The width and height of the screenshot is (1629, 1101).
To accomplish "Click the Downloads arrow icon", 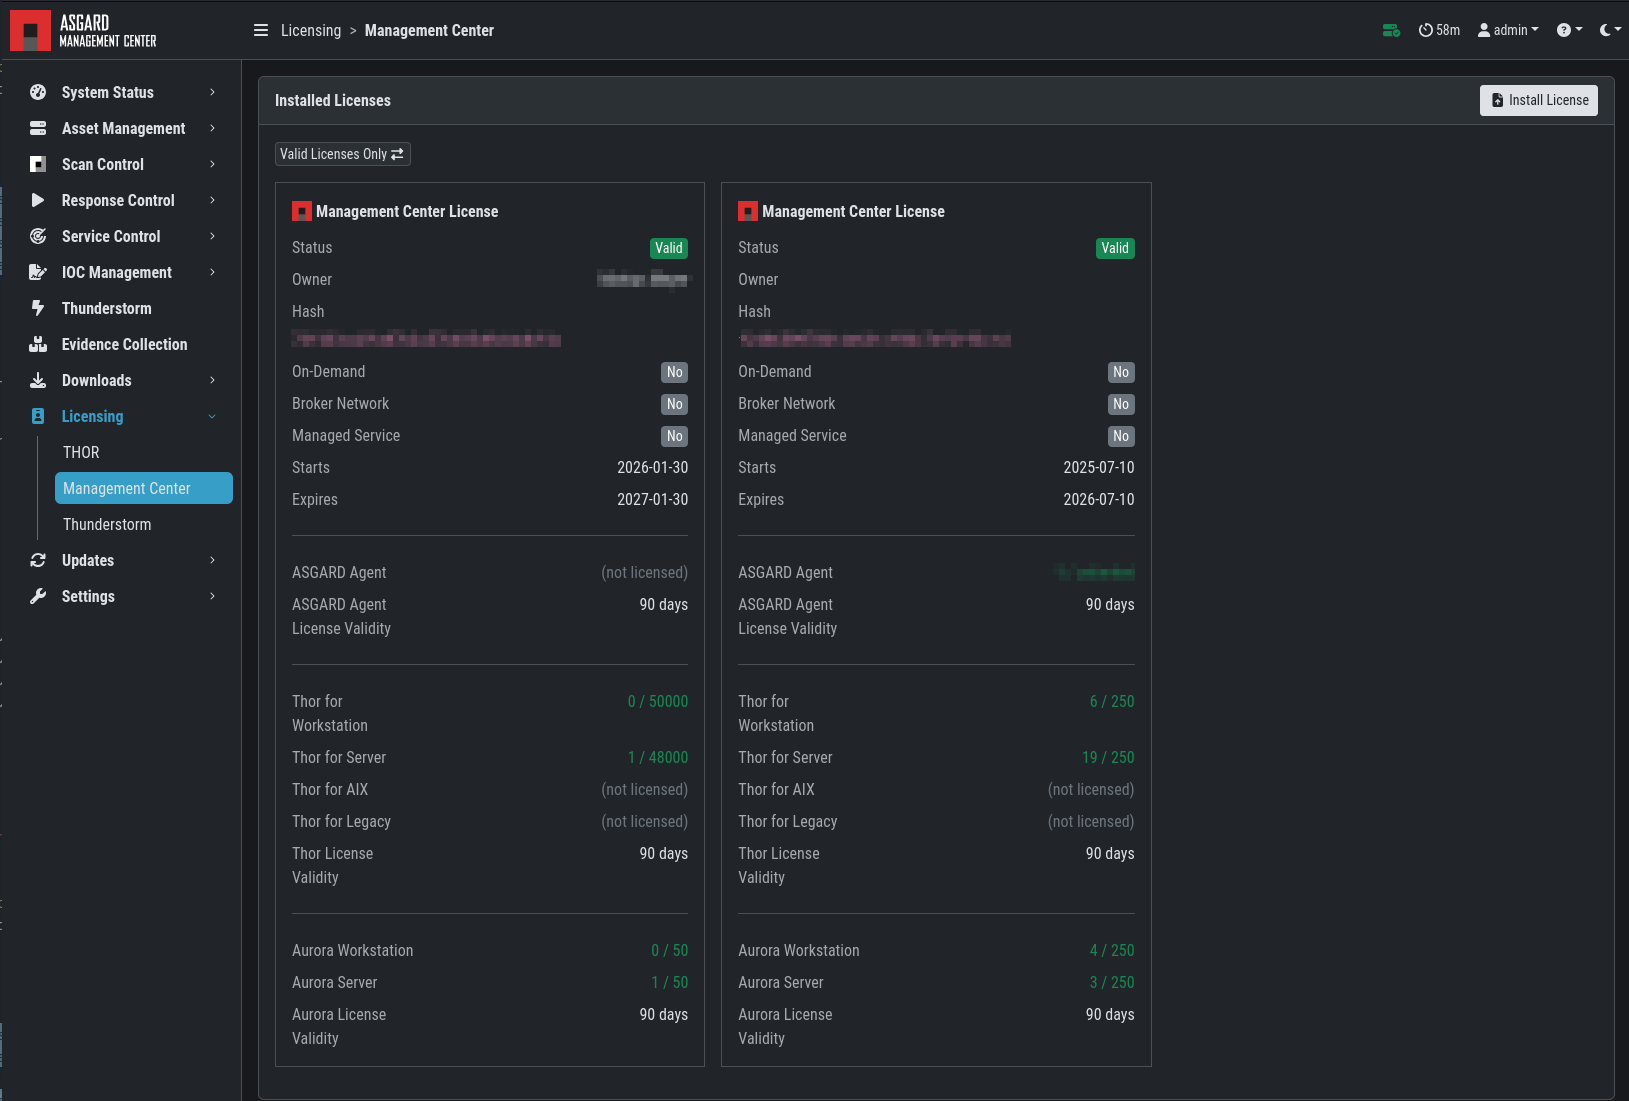I will point(38,380).
